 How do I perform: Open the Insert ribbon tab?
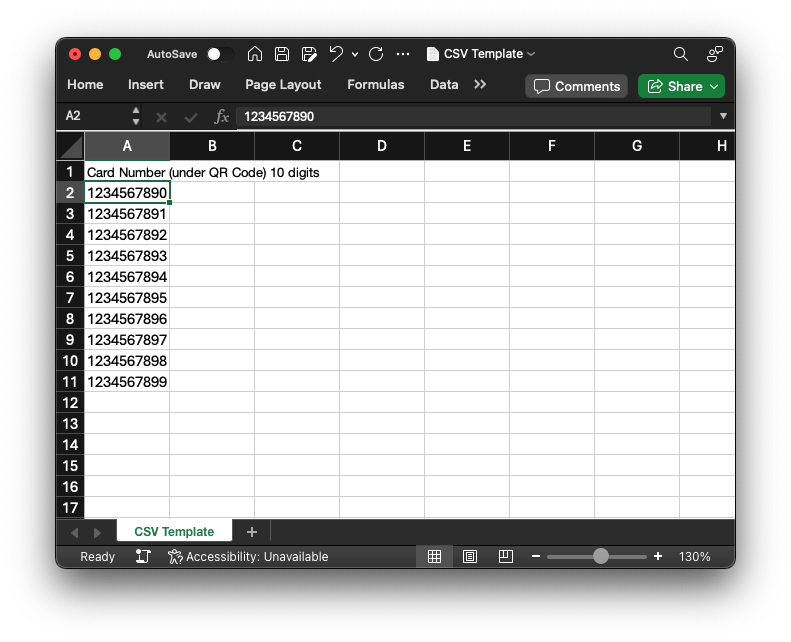(146, 85)
